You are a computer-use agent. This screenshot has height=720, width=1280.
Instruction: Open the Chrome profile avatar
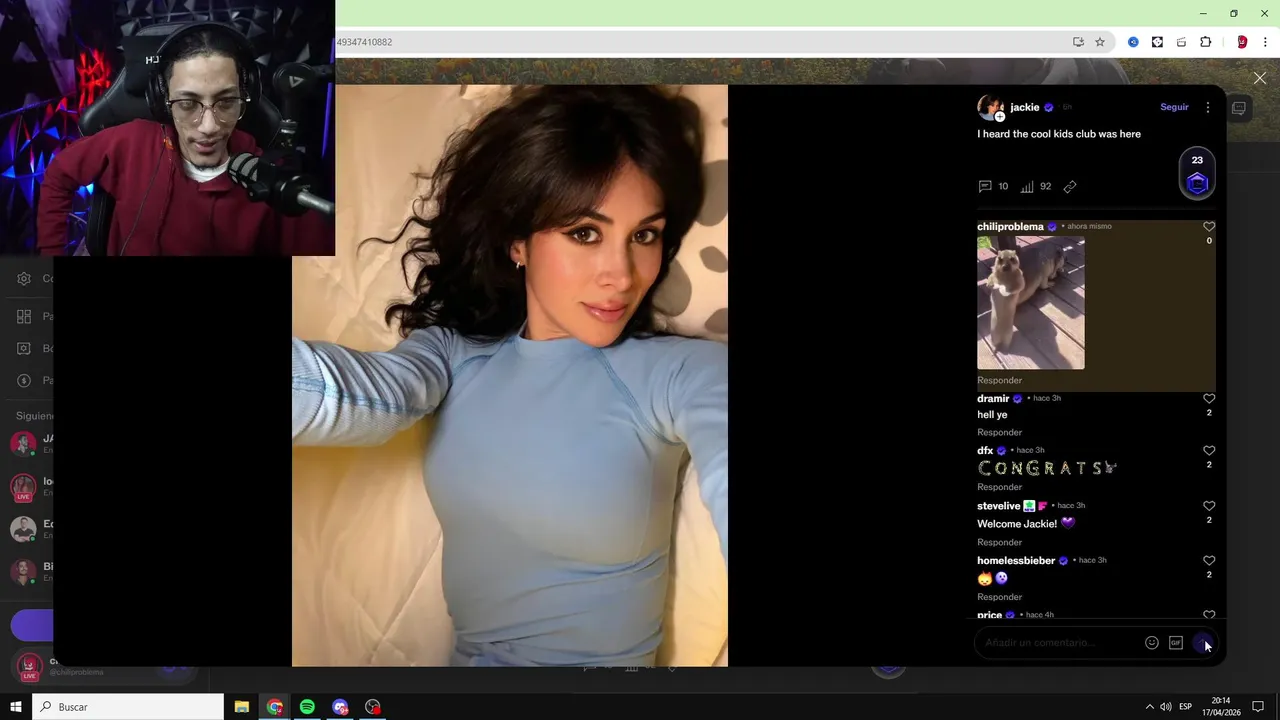[x=1242, y=42]
